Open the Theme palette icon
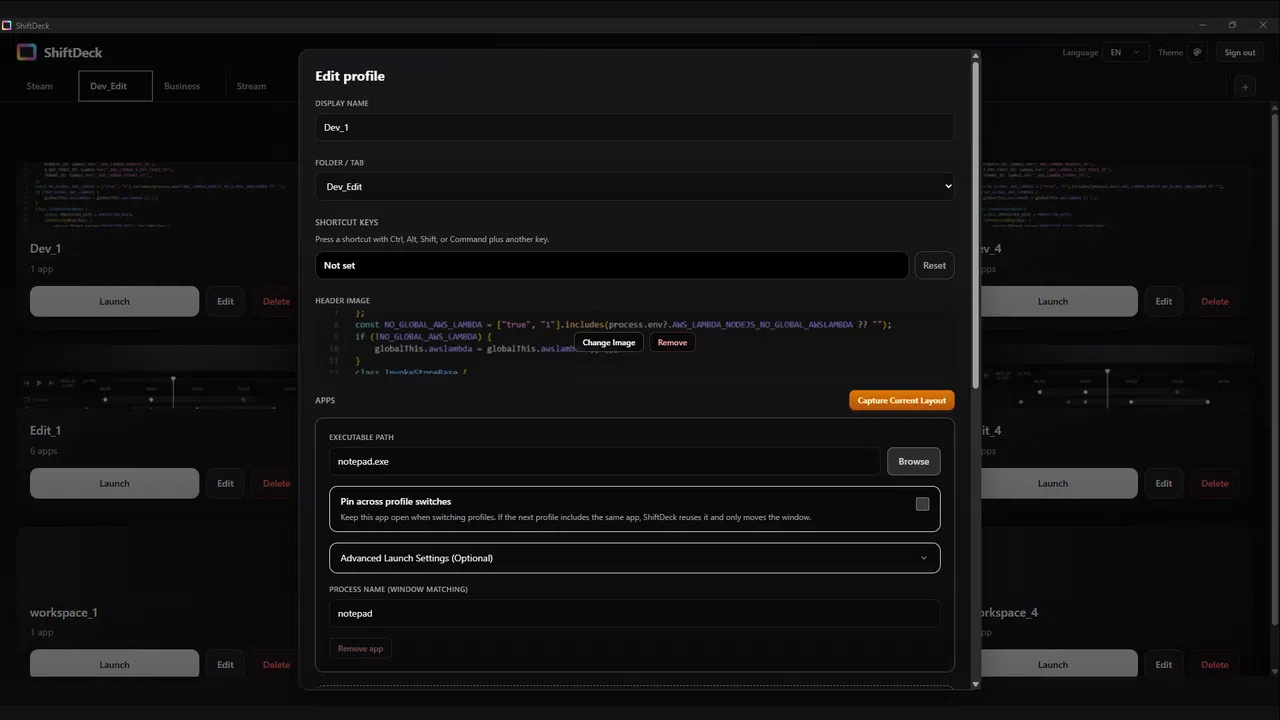The image size is (1280, 720). [x=1197, y=53]
